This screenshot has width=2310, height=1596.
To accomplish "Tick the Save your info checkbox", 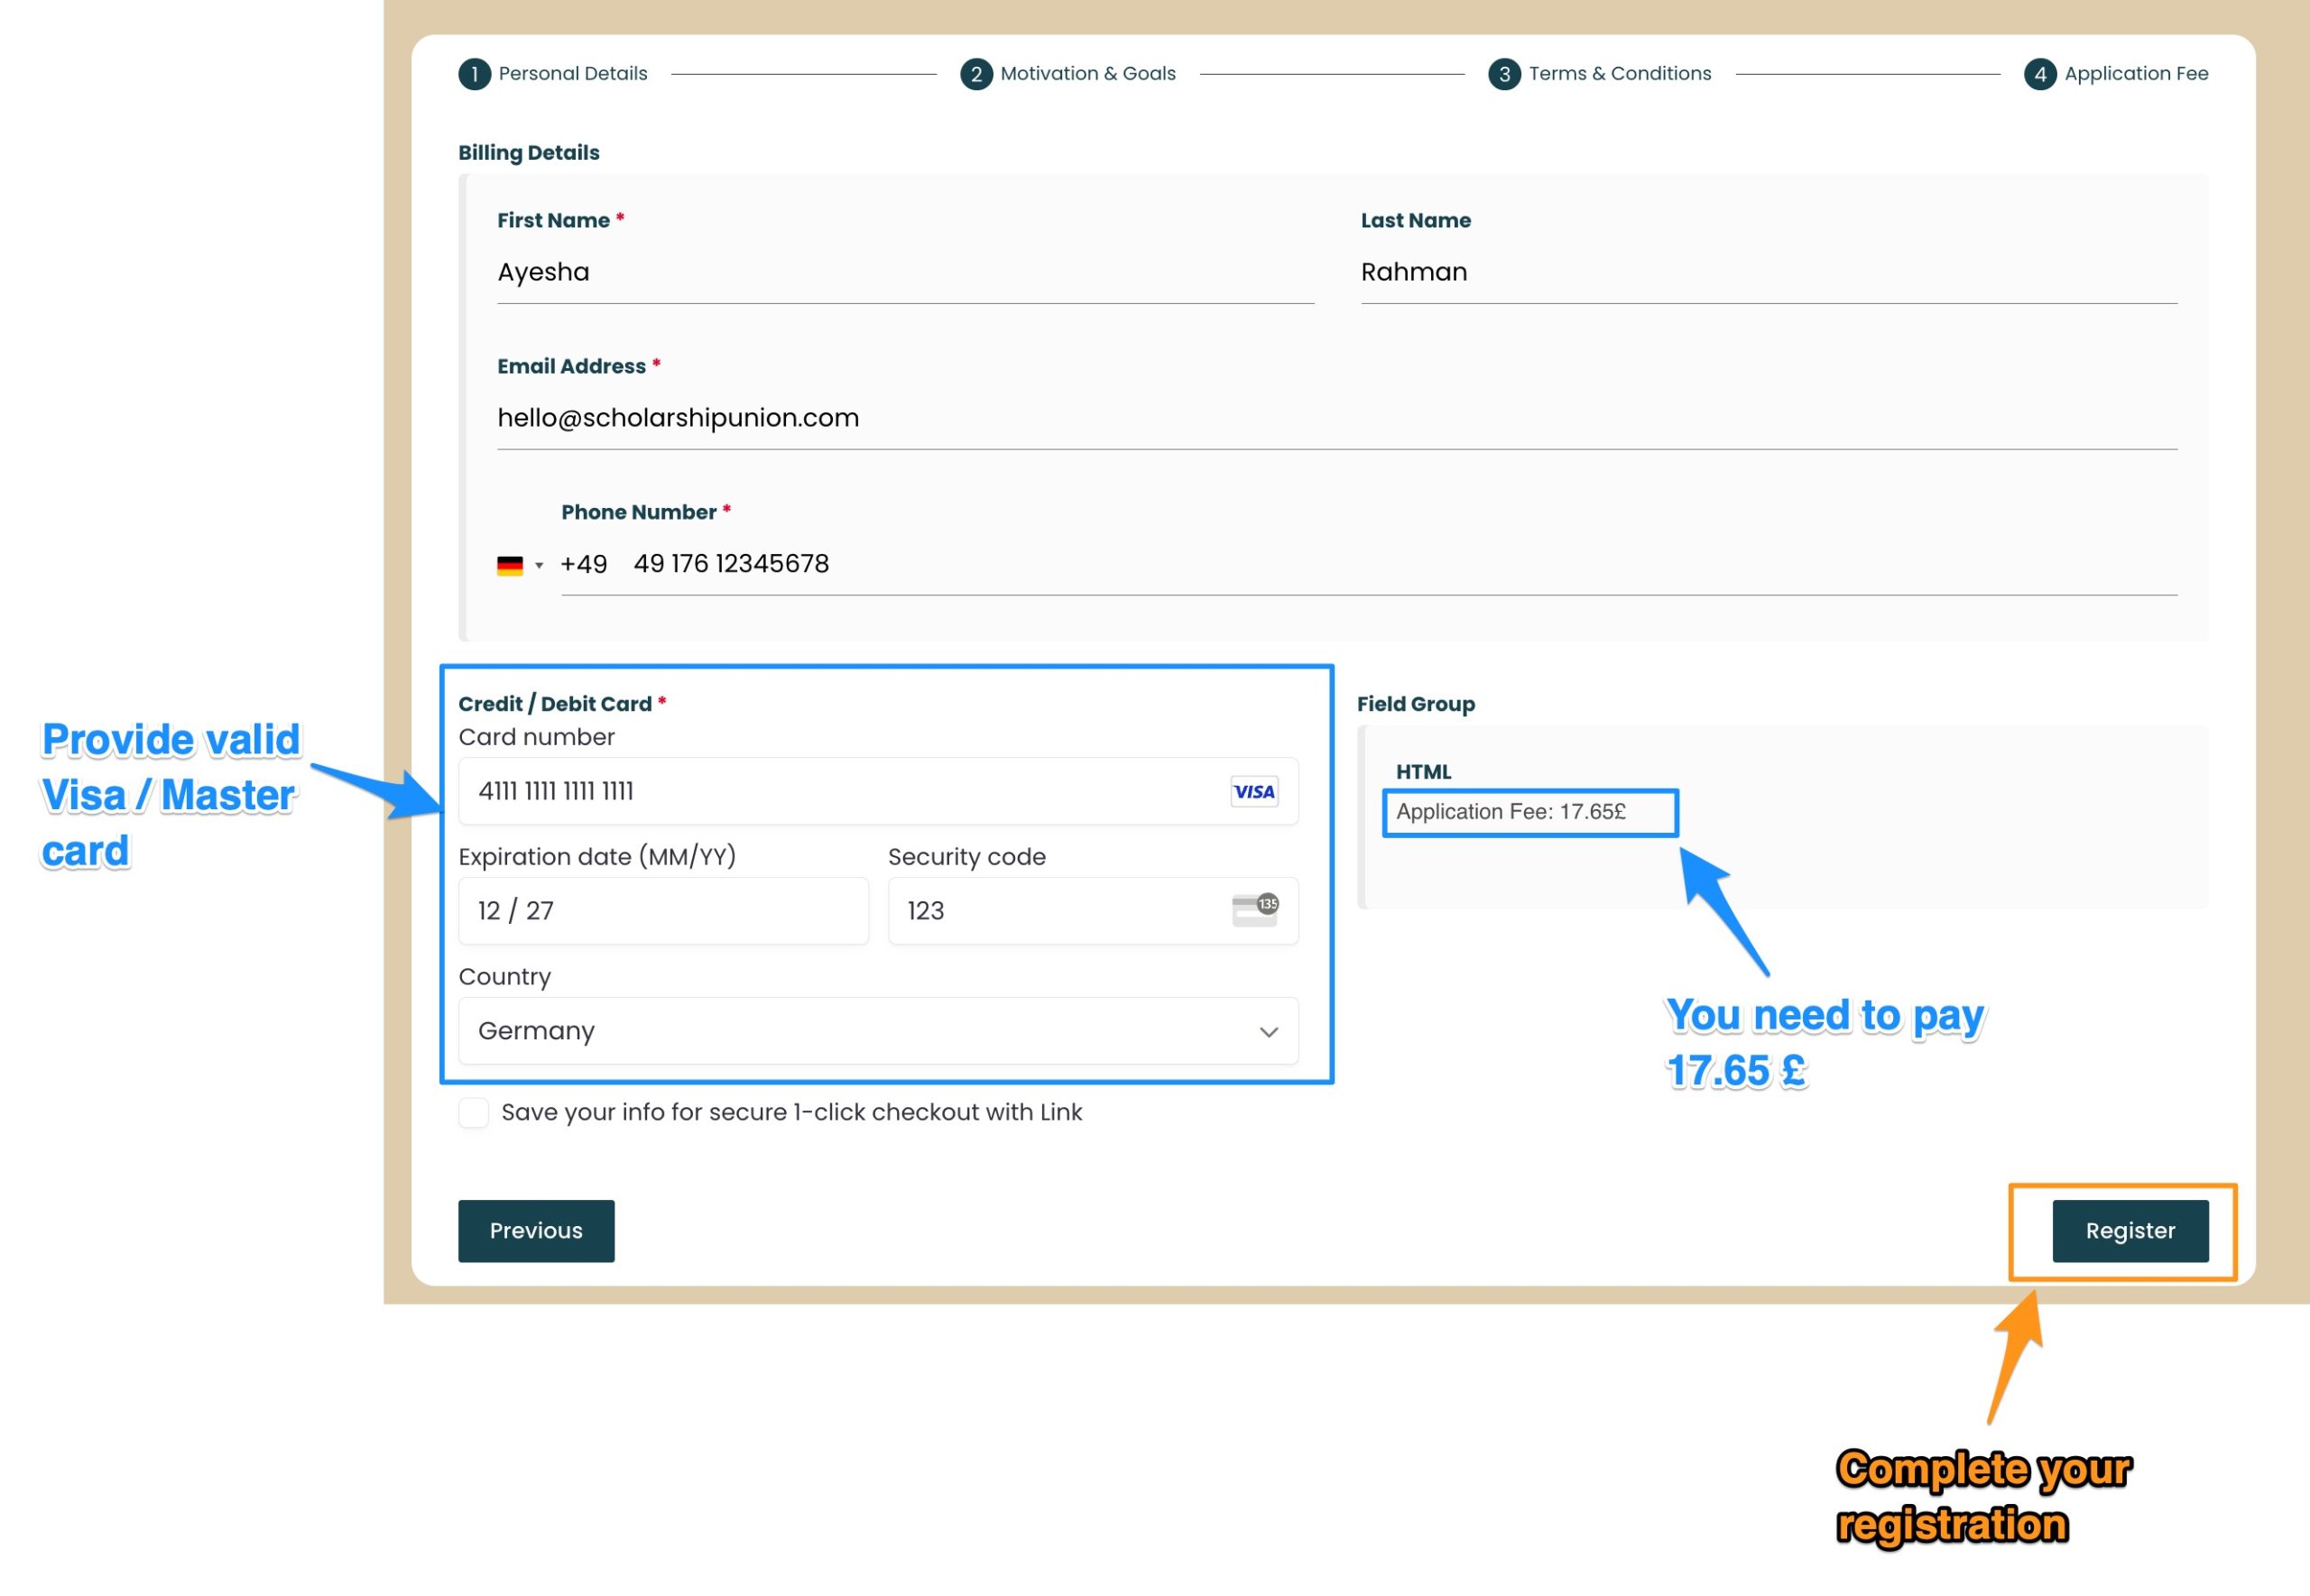I will coord(473,1112).
